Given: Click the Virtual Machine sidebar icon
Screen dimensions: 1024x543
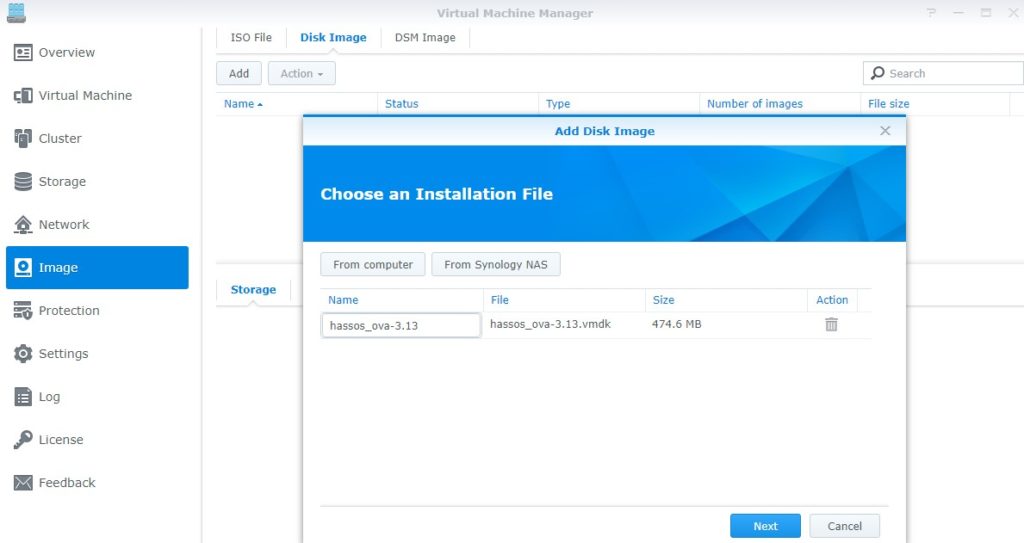Looking at the screenshot, I should coord(23,95).
